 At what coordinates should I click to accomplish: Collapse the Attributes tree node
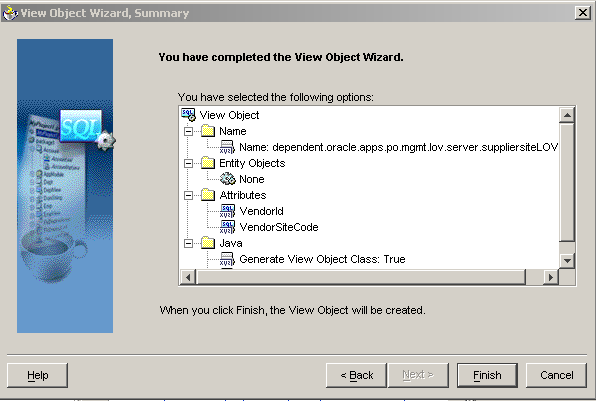188,195
